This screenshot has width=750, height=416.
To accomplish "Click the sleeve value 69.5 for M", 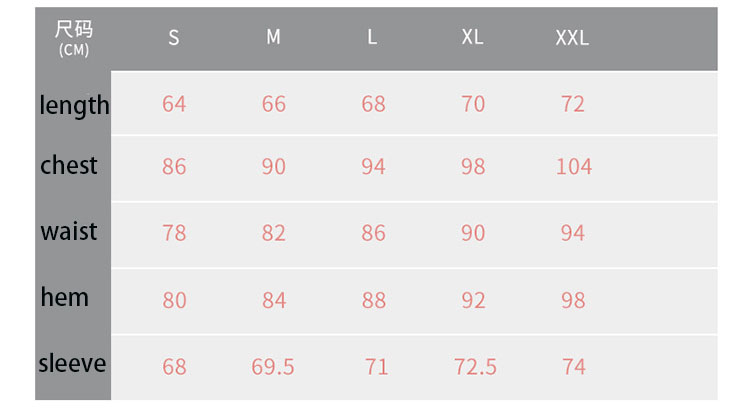I will 273,367.
